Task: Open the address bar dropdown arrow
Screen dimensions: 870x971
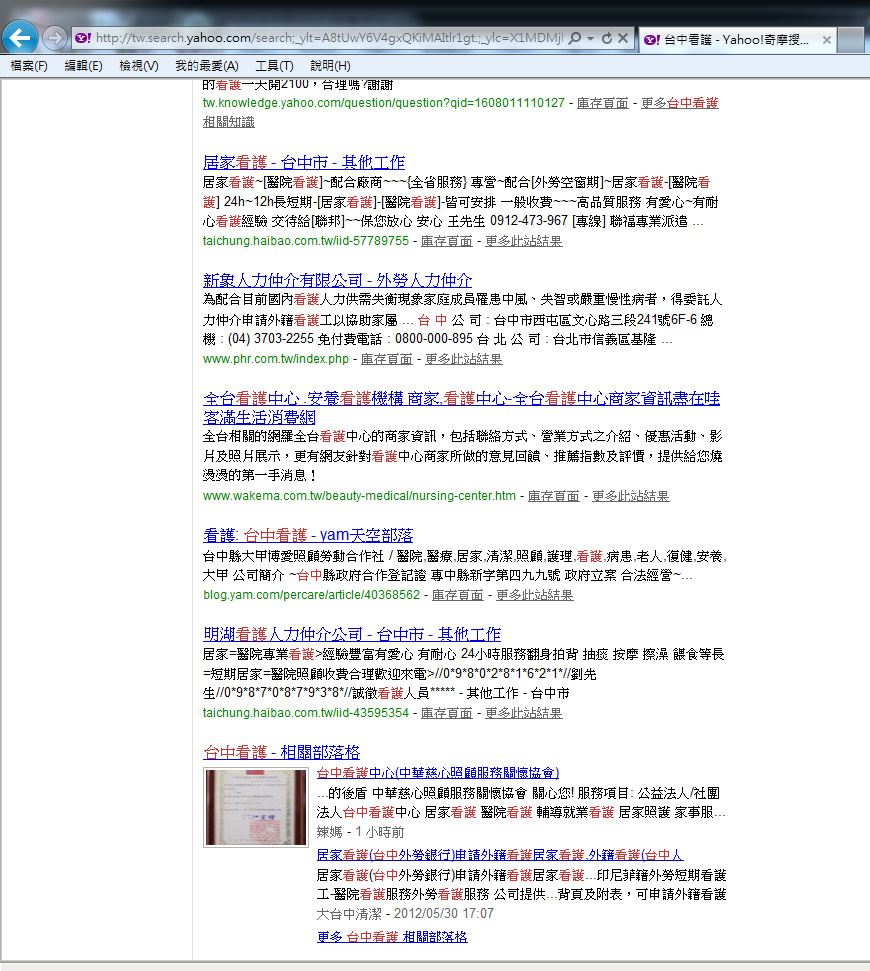Action: coord(590,38)
